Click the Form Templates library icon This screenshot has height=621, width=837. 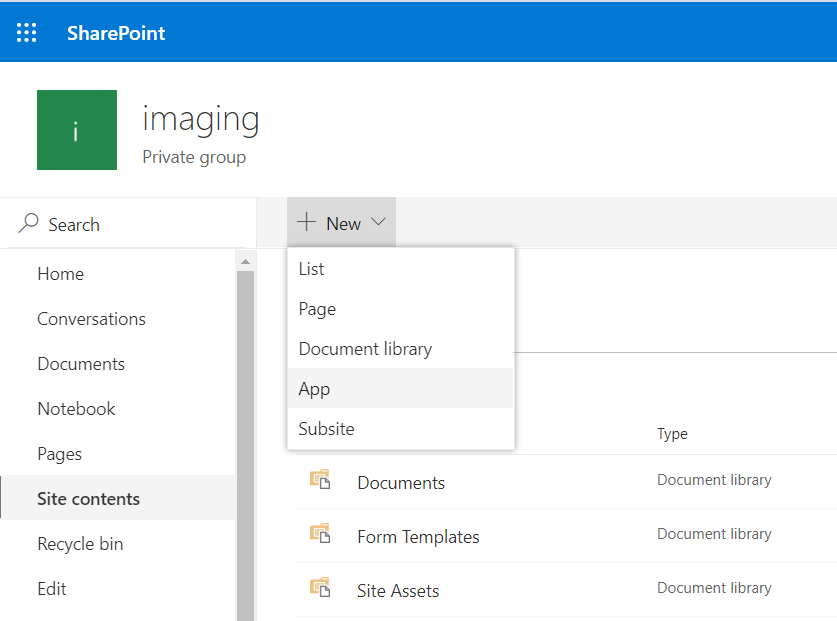pyautogui.click(x=320, y=533)
